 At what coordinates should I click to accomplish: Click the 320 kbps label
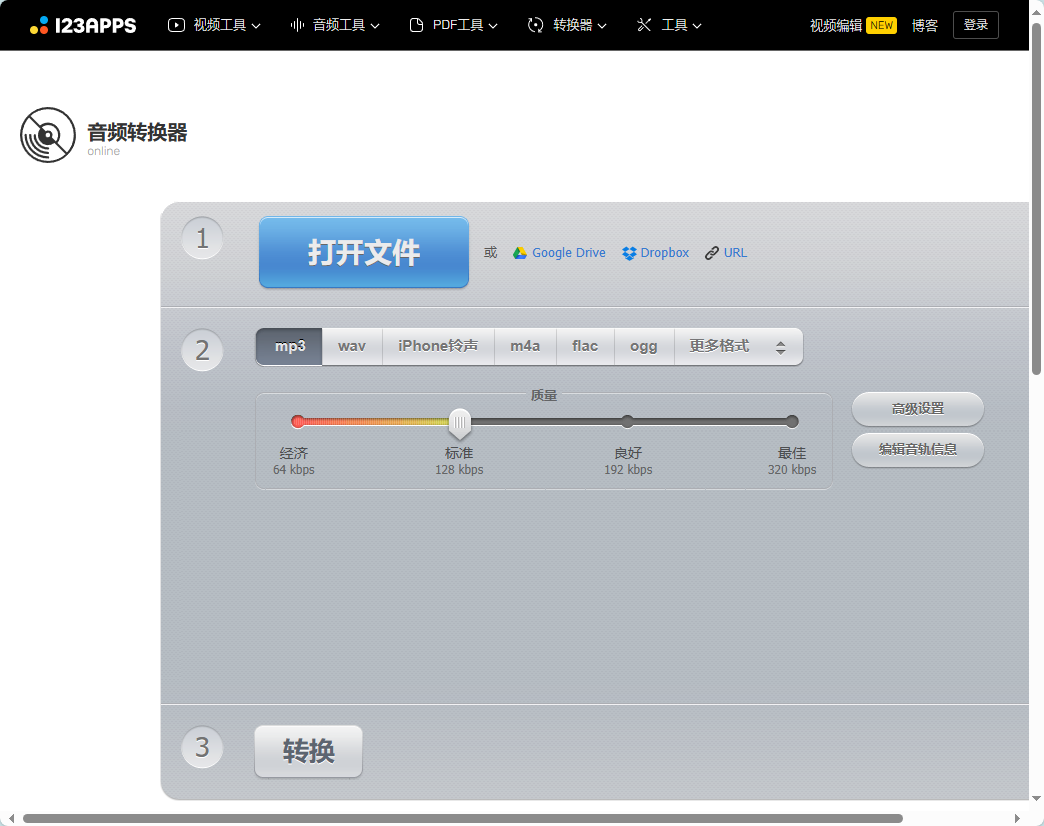(792, 470)
